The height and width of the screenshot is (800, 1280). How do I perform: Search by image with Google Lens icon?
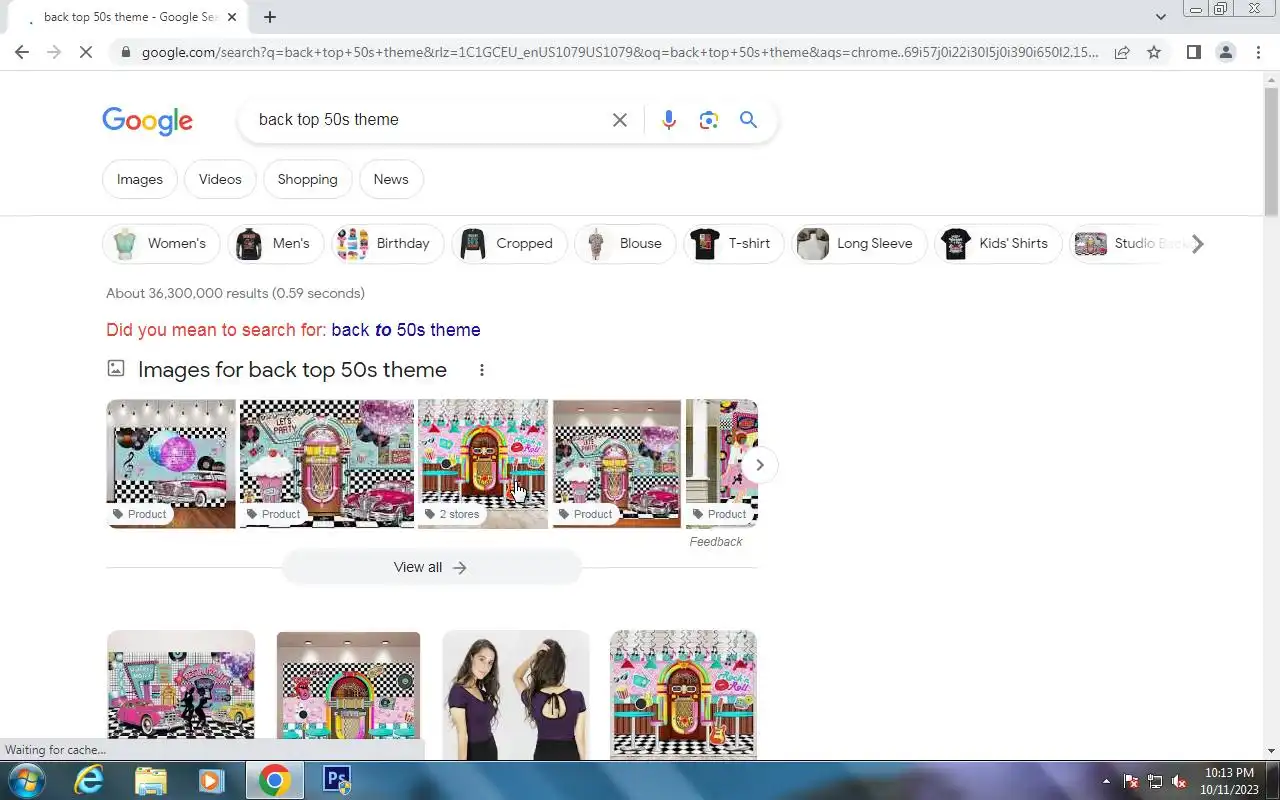[x=709, y=120]
